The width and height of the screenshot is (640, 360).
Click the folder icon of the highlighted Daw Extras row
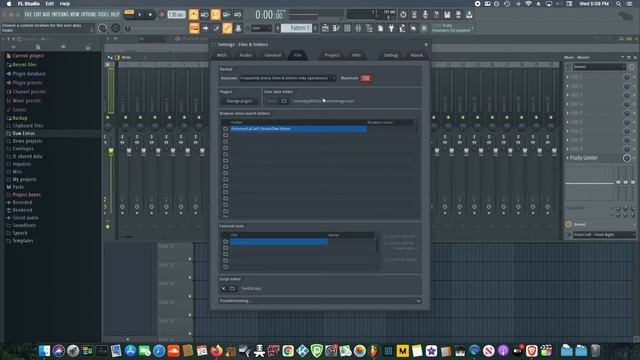click(x=225, y=129)
